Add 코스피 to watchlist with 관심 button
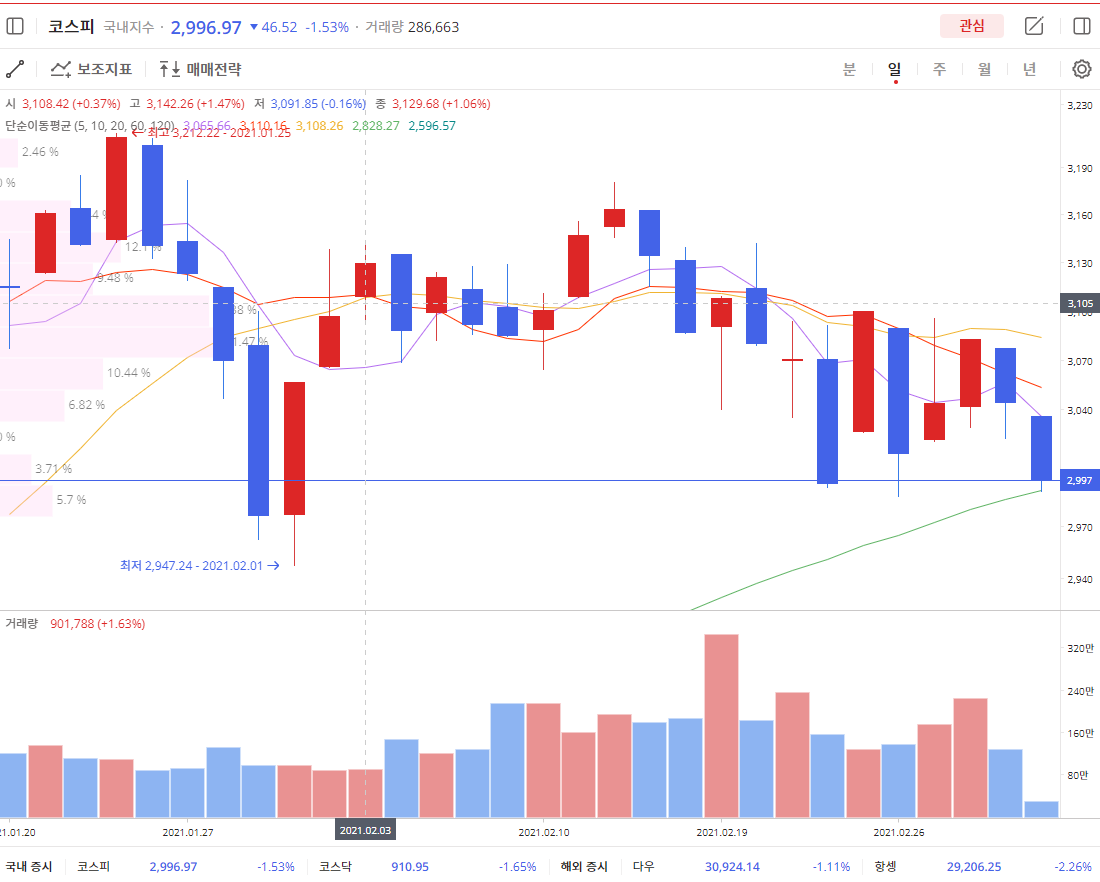Viewport: 1100px width, 882px height. 971,26
